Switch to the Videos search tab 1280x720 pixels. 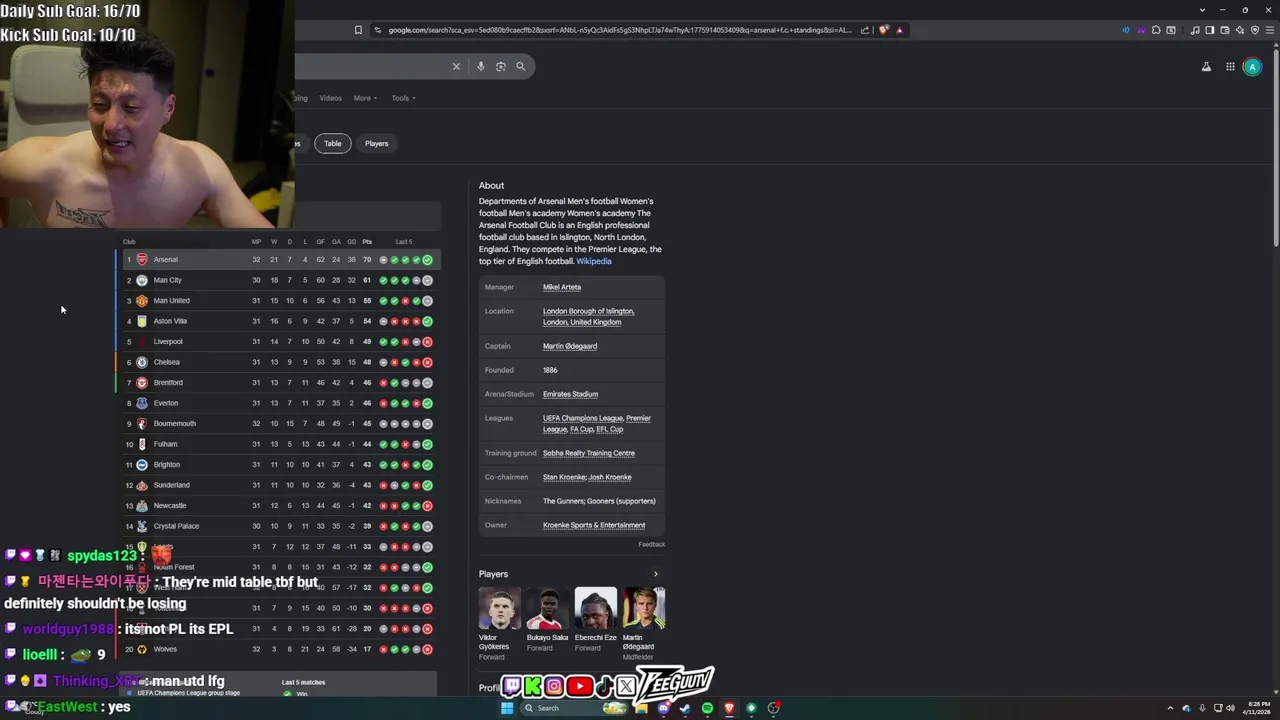point(330,98)
